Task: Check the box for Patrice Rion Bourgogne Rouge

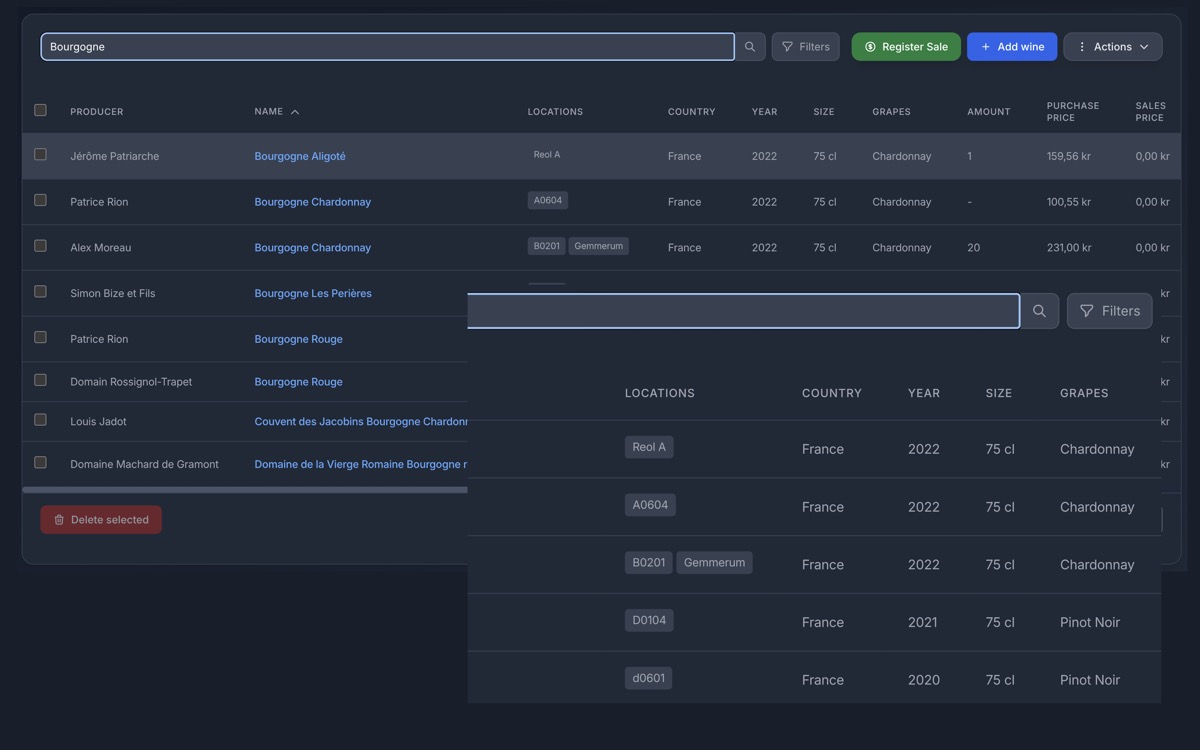Action: [40, 338]
